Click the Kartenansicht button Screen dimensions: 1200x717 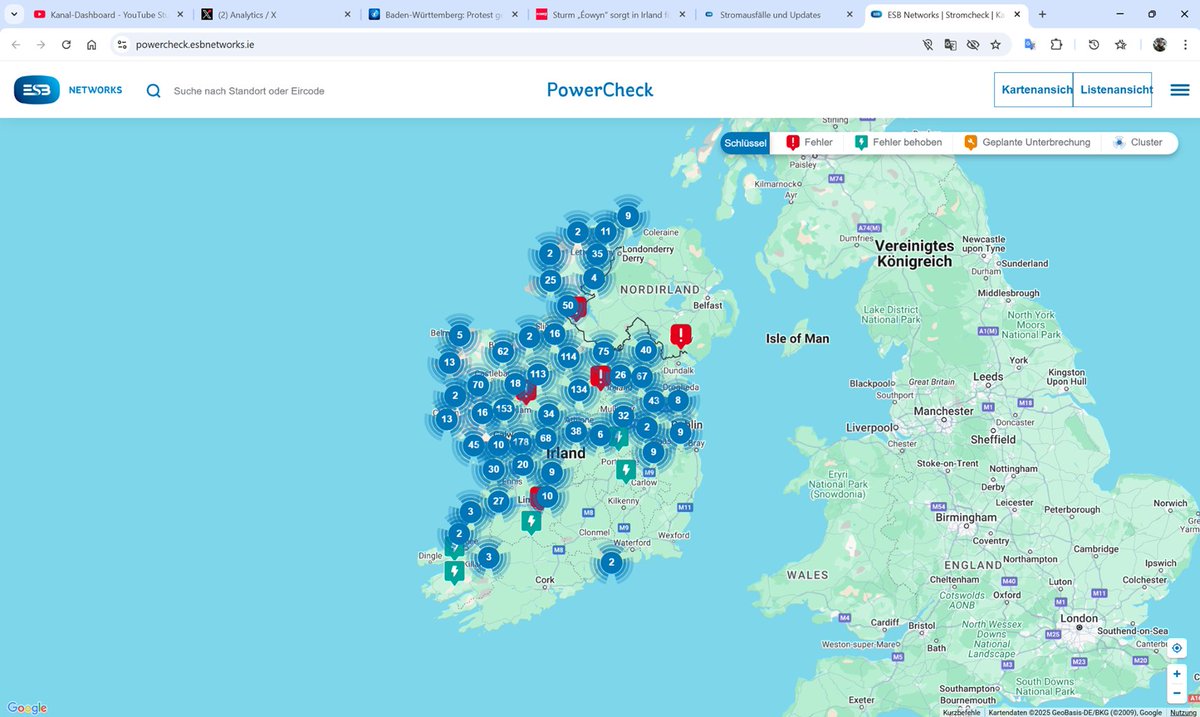[1035, 89]
